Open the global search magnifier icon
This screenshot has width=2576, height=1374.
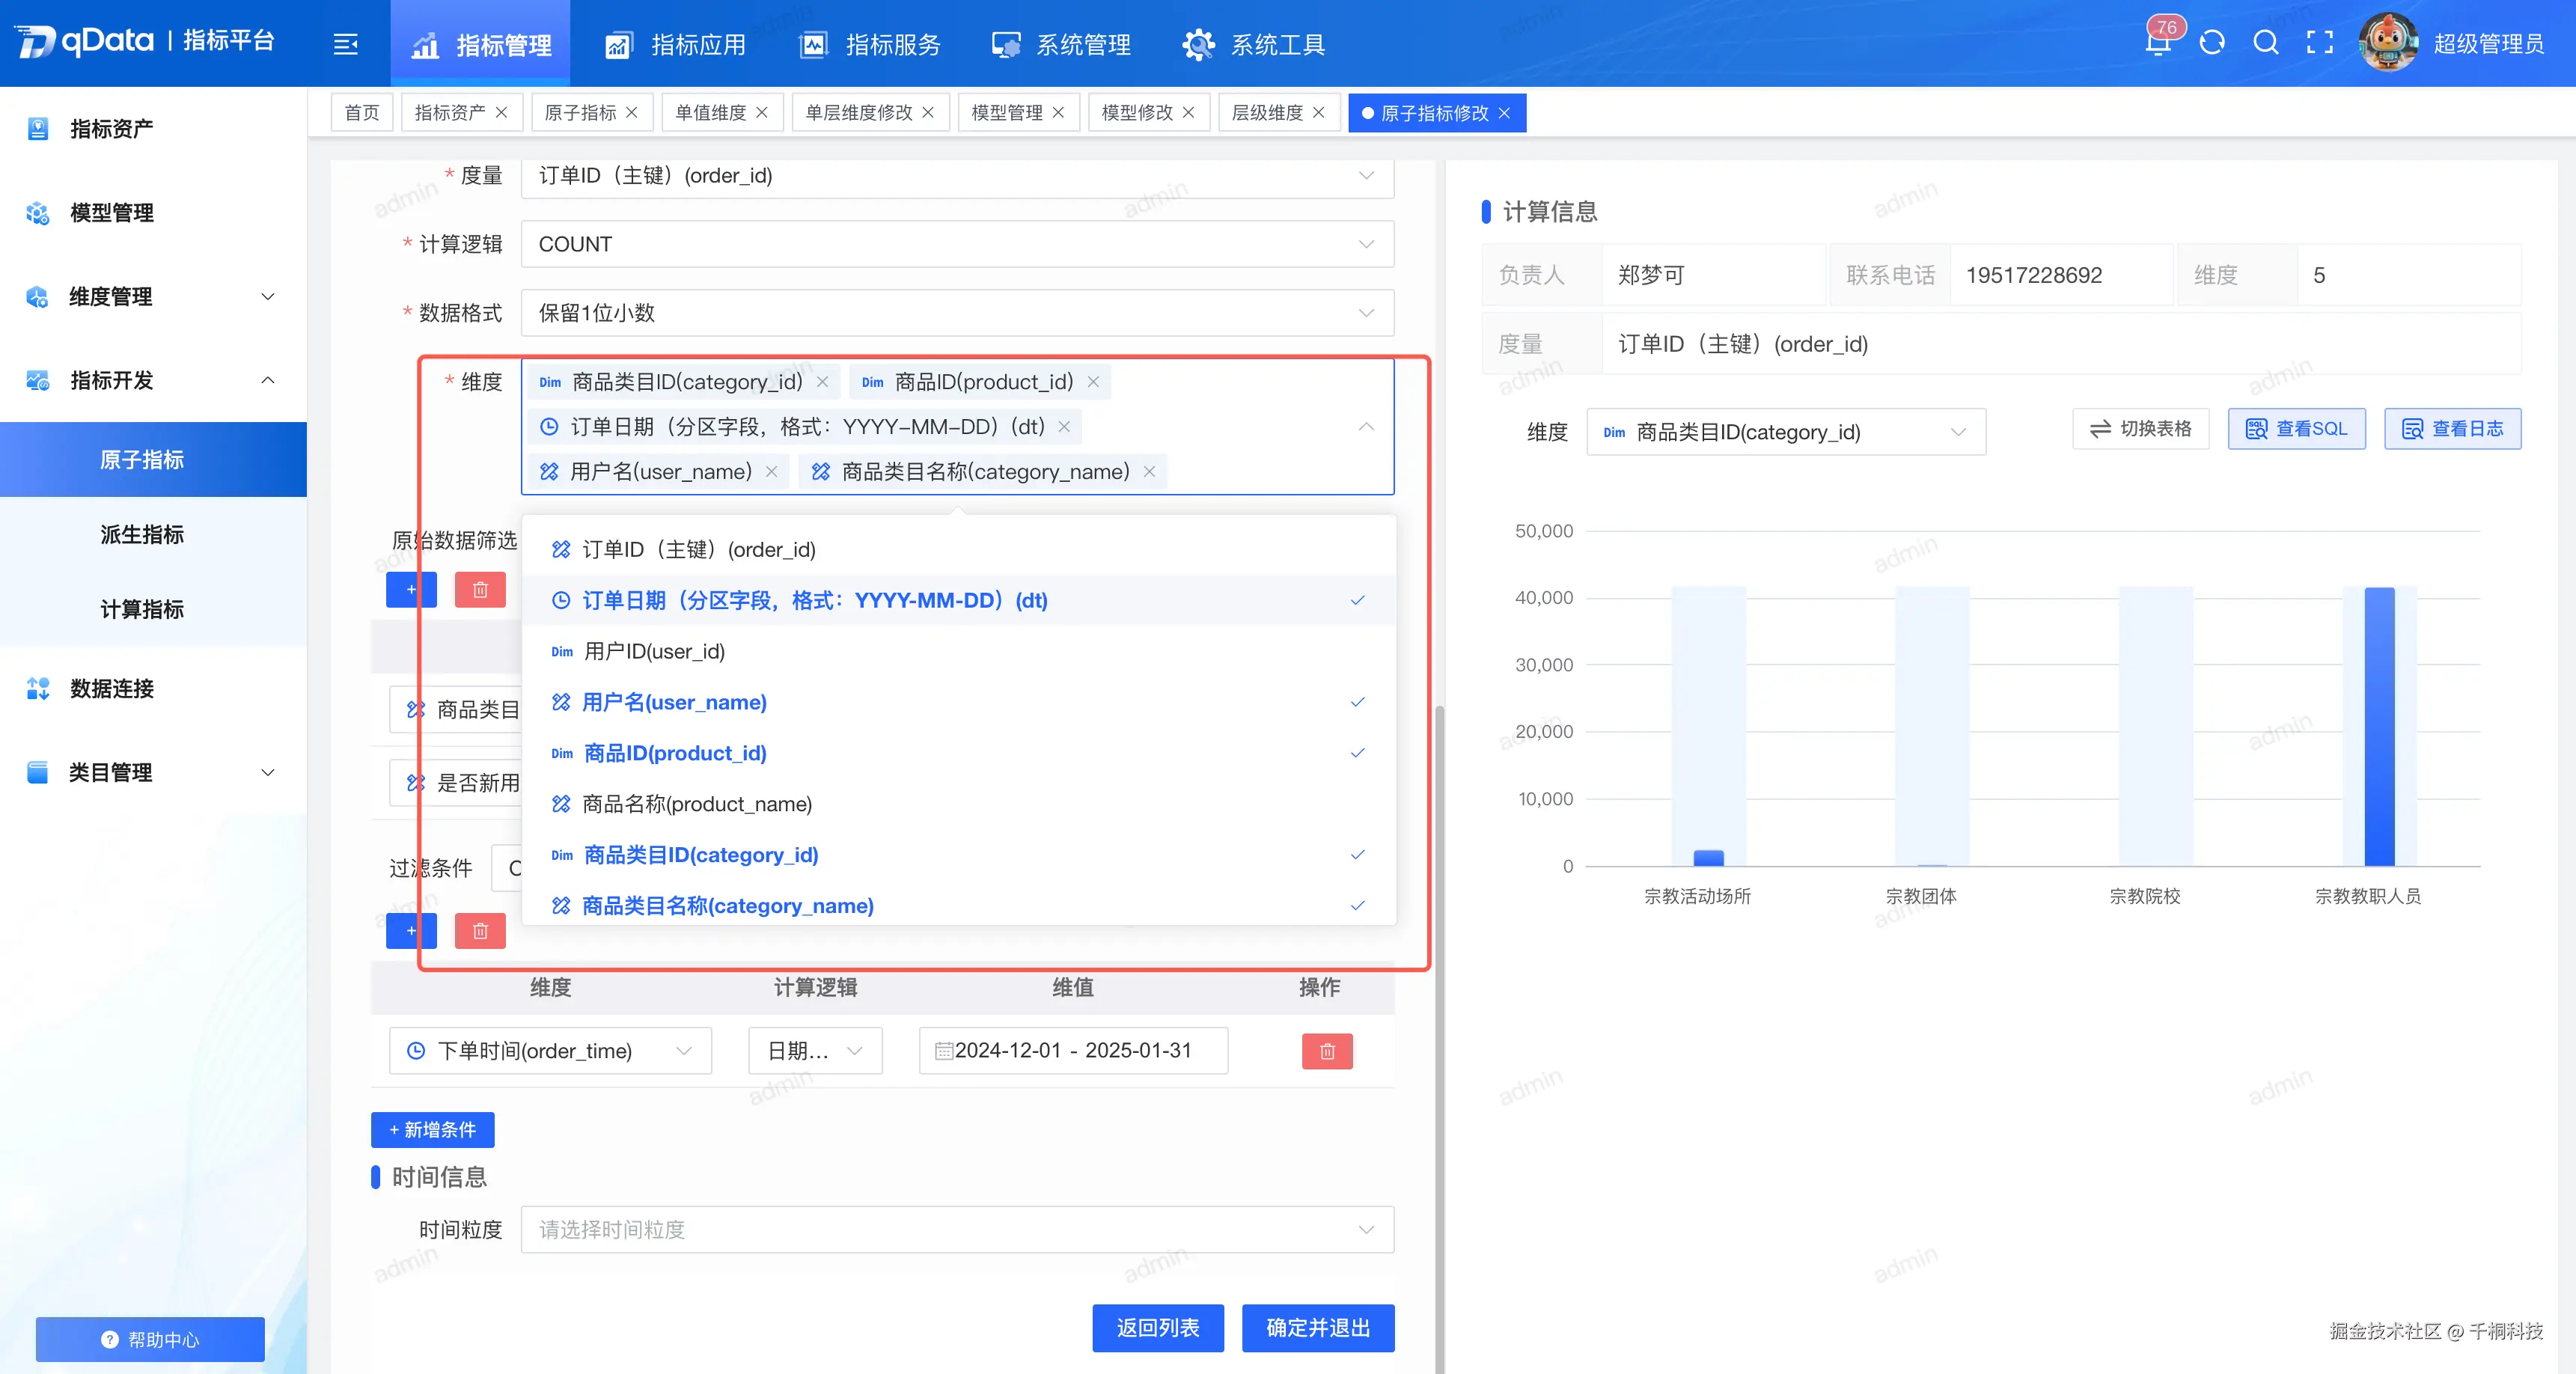click(2265, 42)
